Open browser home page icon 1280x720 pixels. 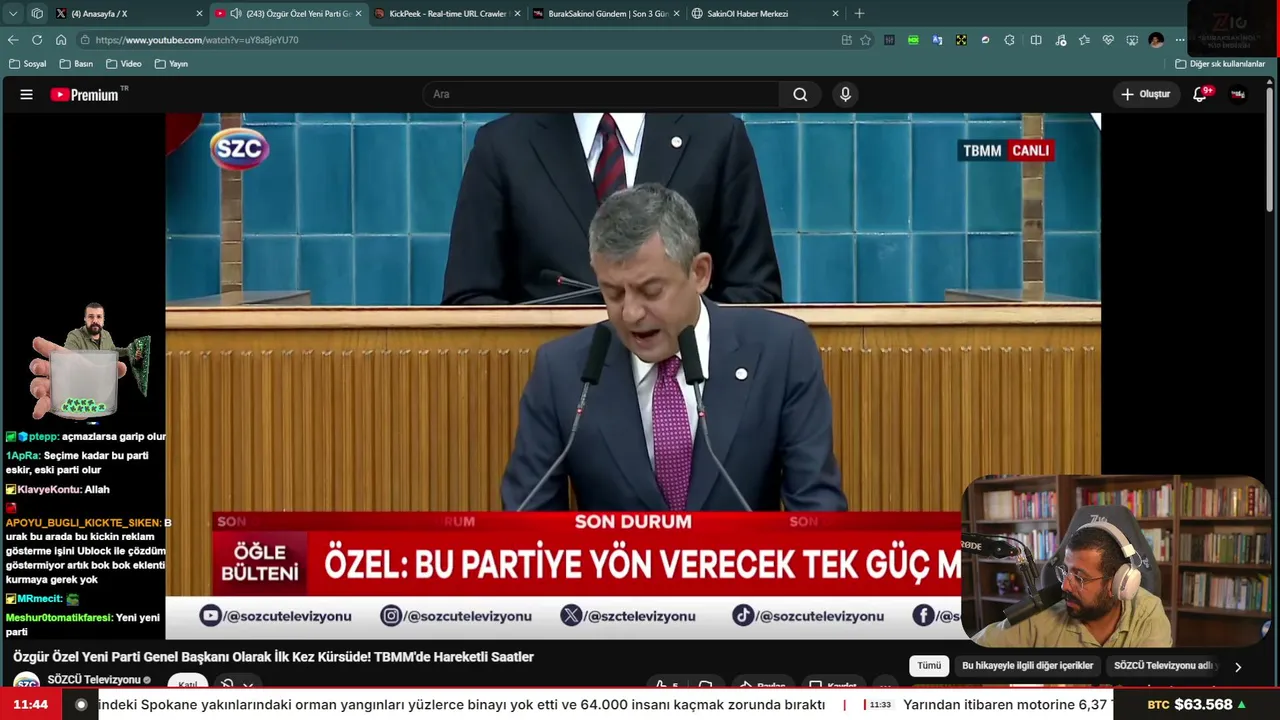(61, 40)
